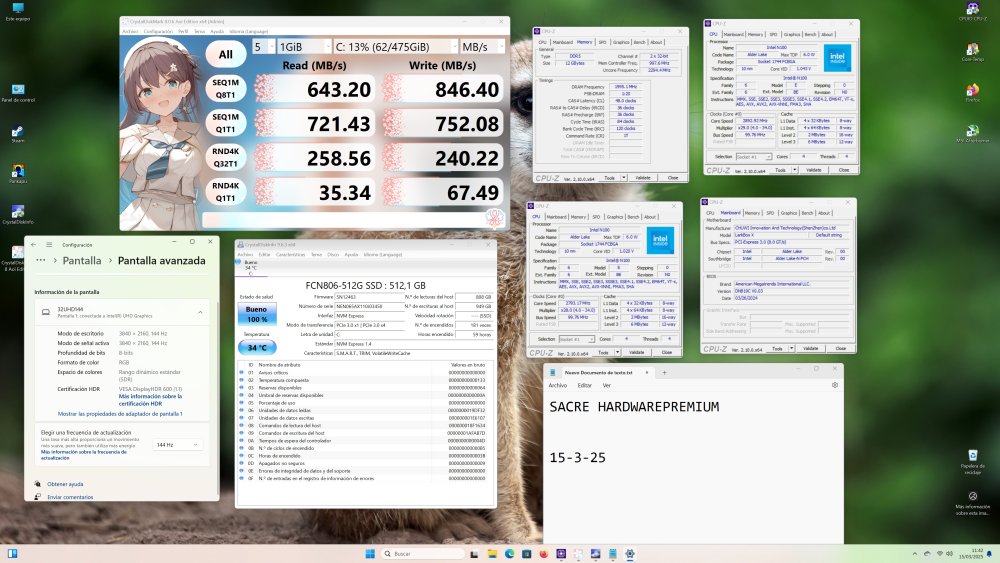1000x563 pixels.
Task: Open the Este equipo desktop icon
Action: [x=18, y=11]
